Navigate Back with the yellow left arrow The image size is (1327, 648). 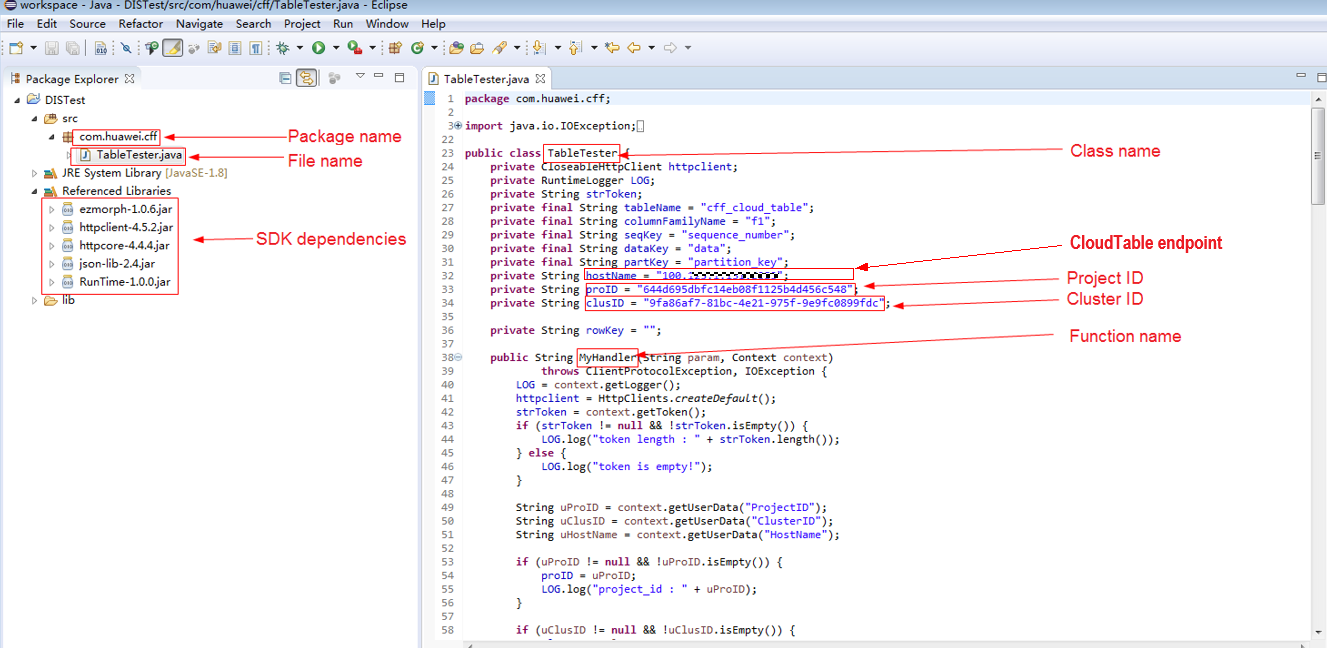tap(634, 48)
